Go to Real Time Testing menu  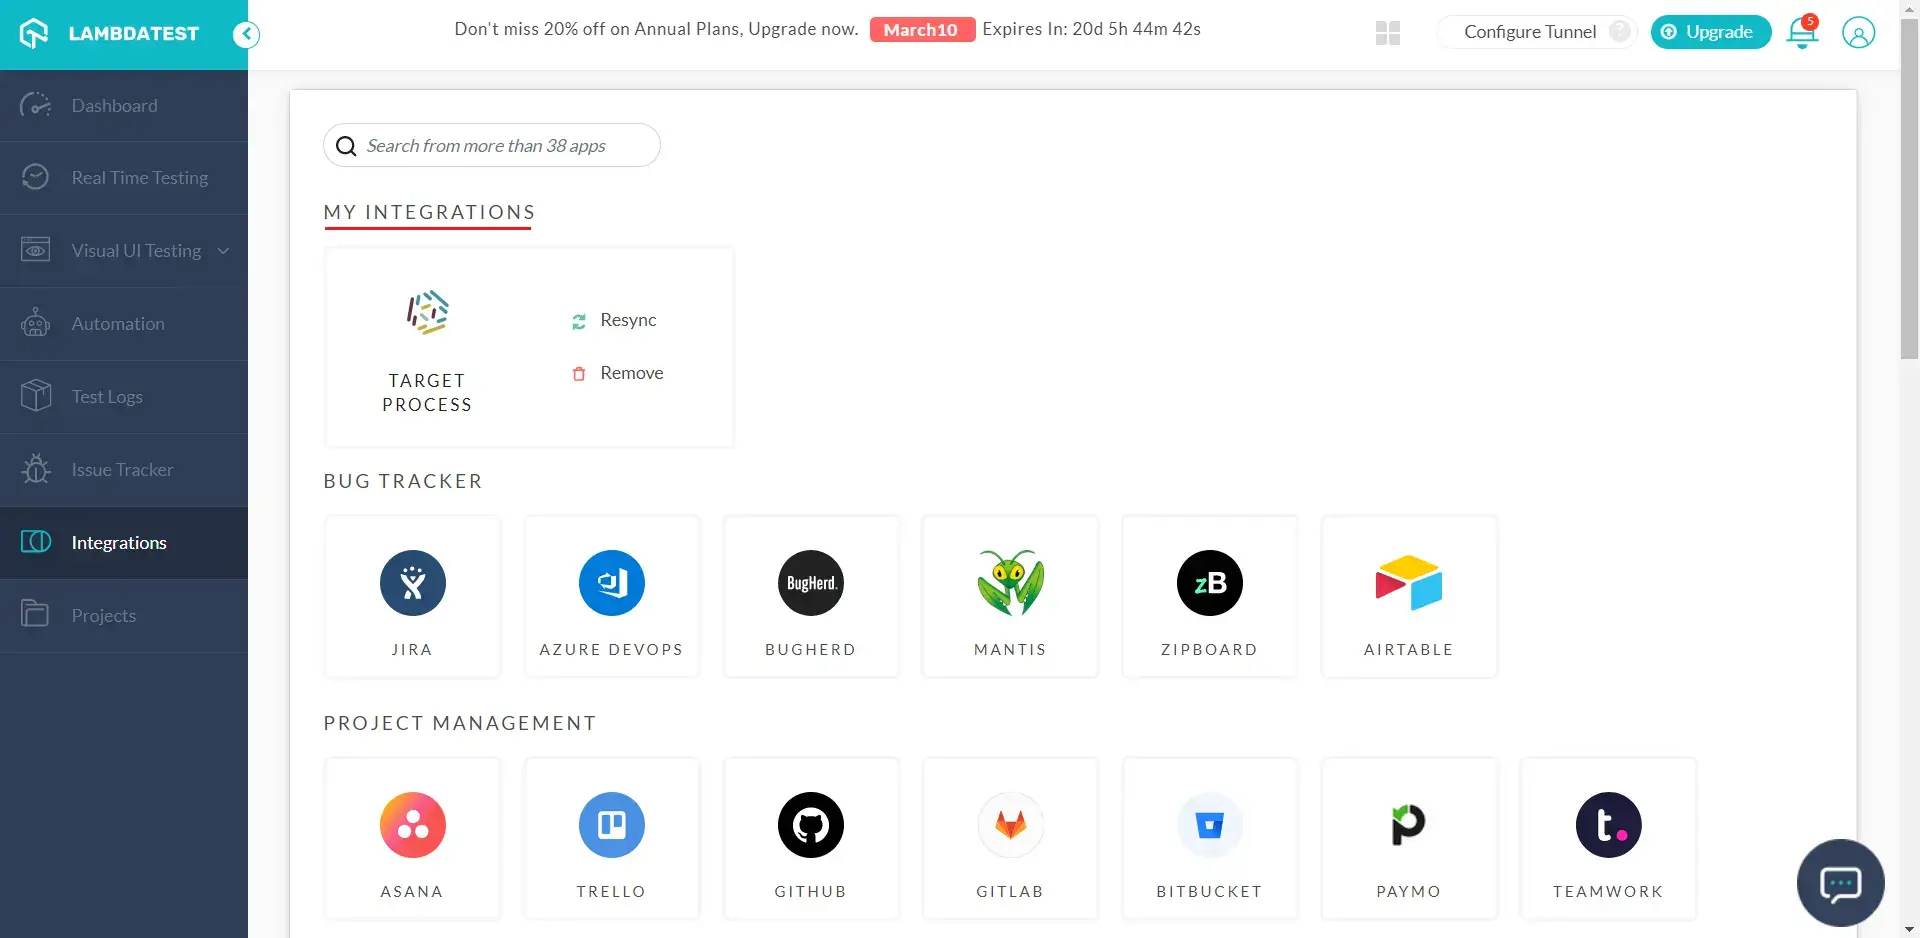(139, 178)
